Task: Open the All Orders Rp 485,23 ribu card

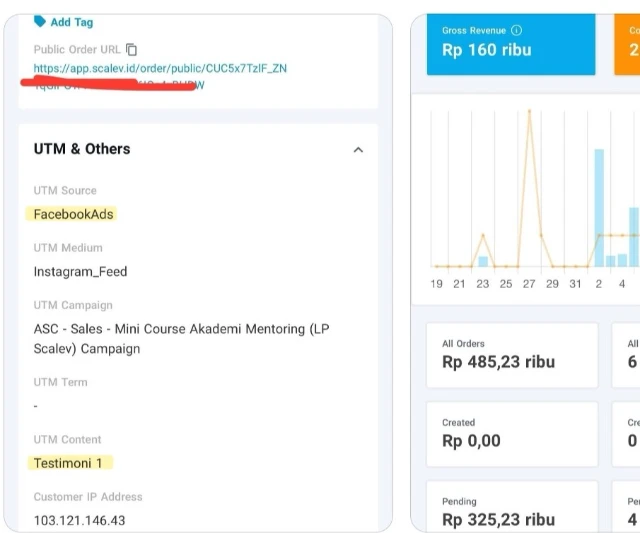Action: (x=511, y=354)
